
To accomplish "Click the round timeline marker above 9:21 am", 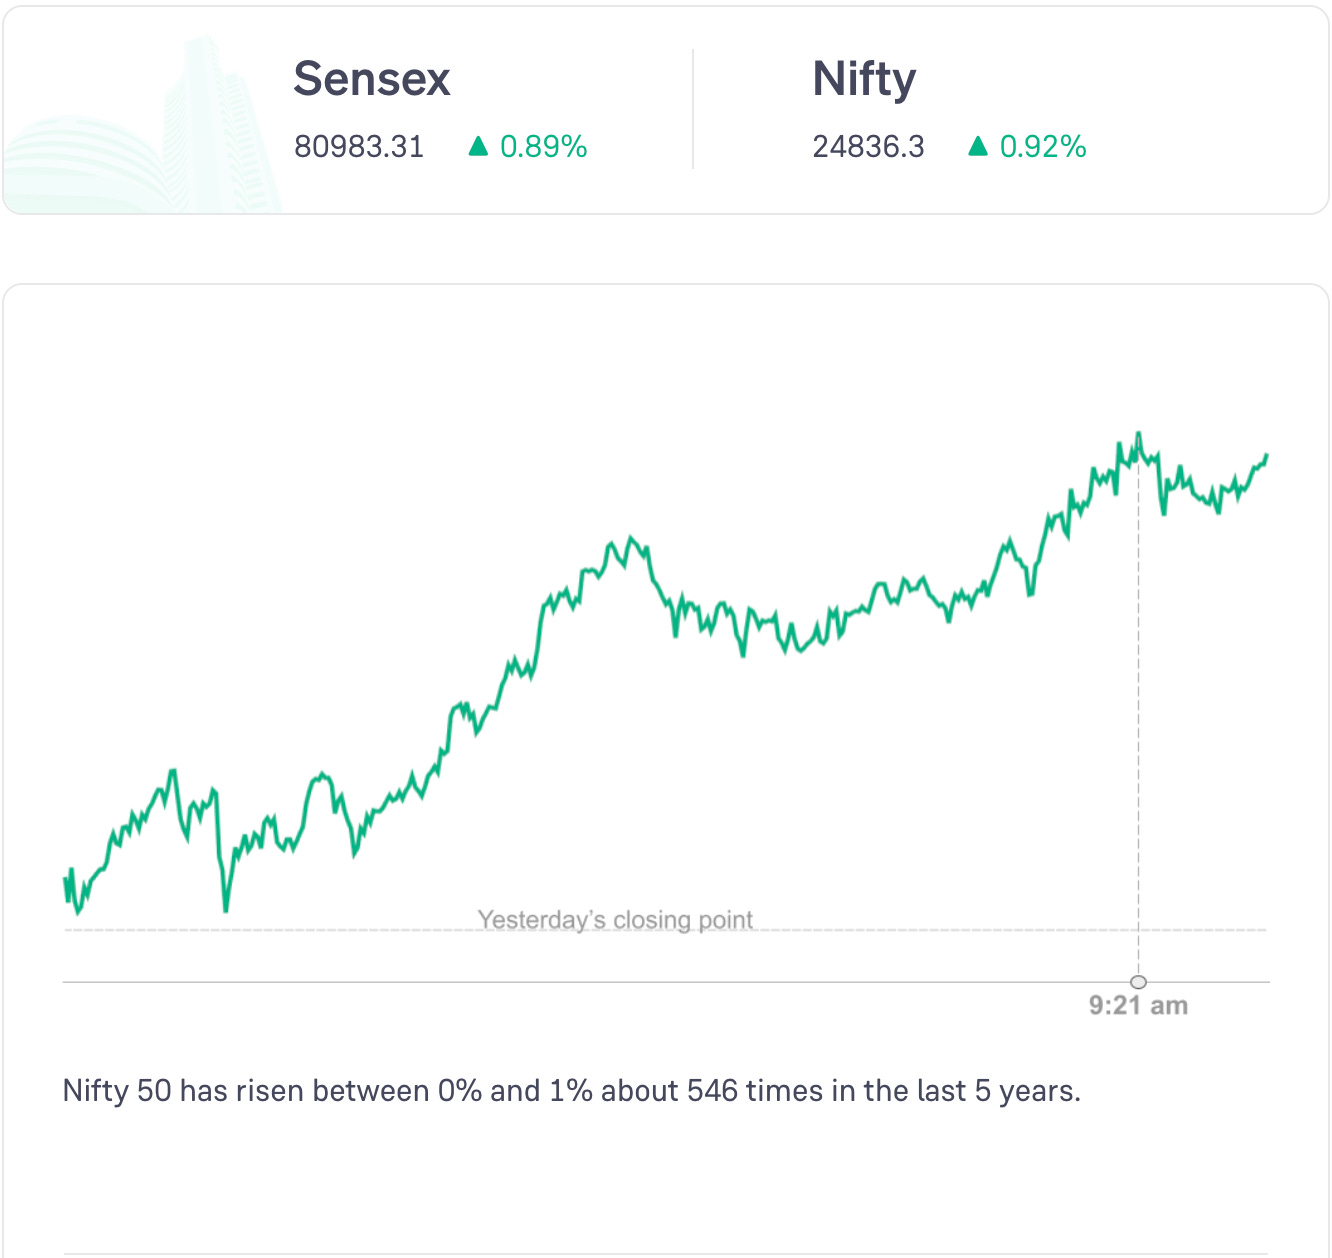I will pos(1138,982).
